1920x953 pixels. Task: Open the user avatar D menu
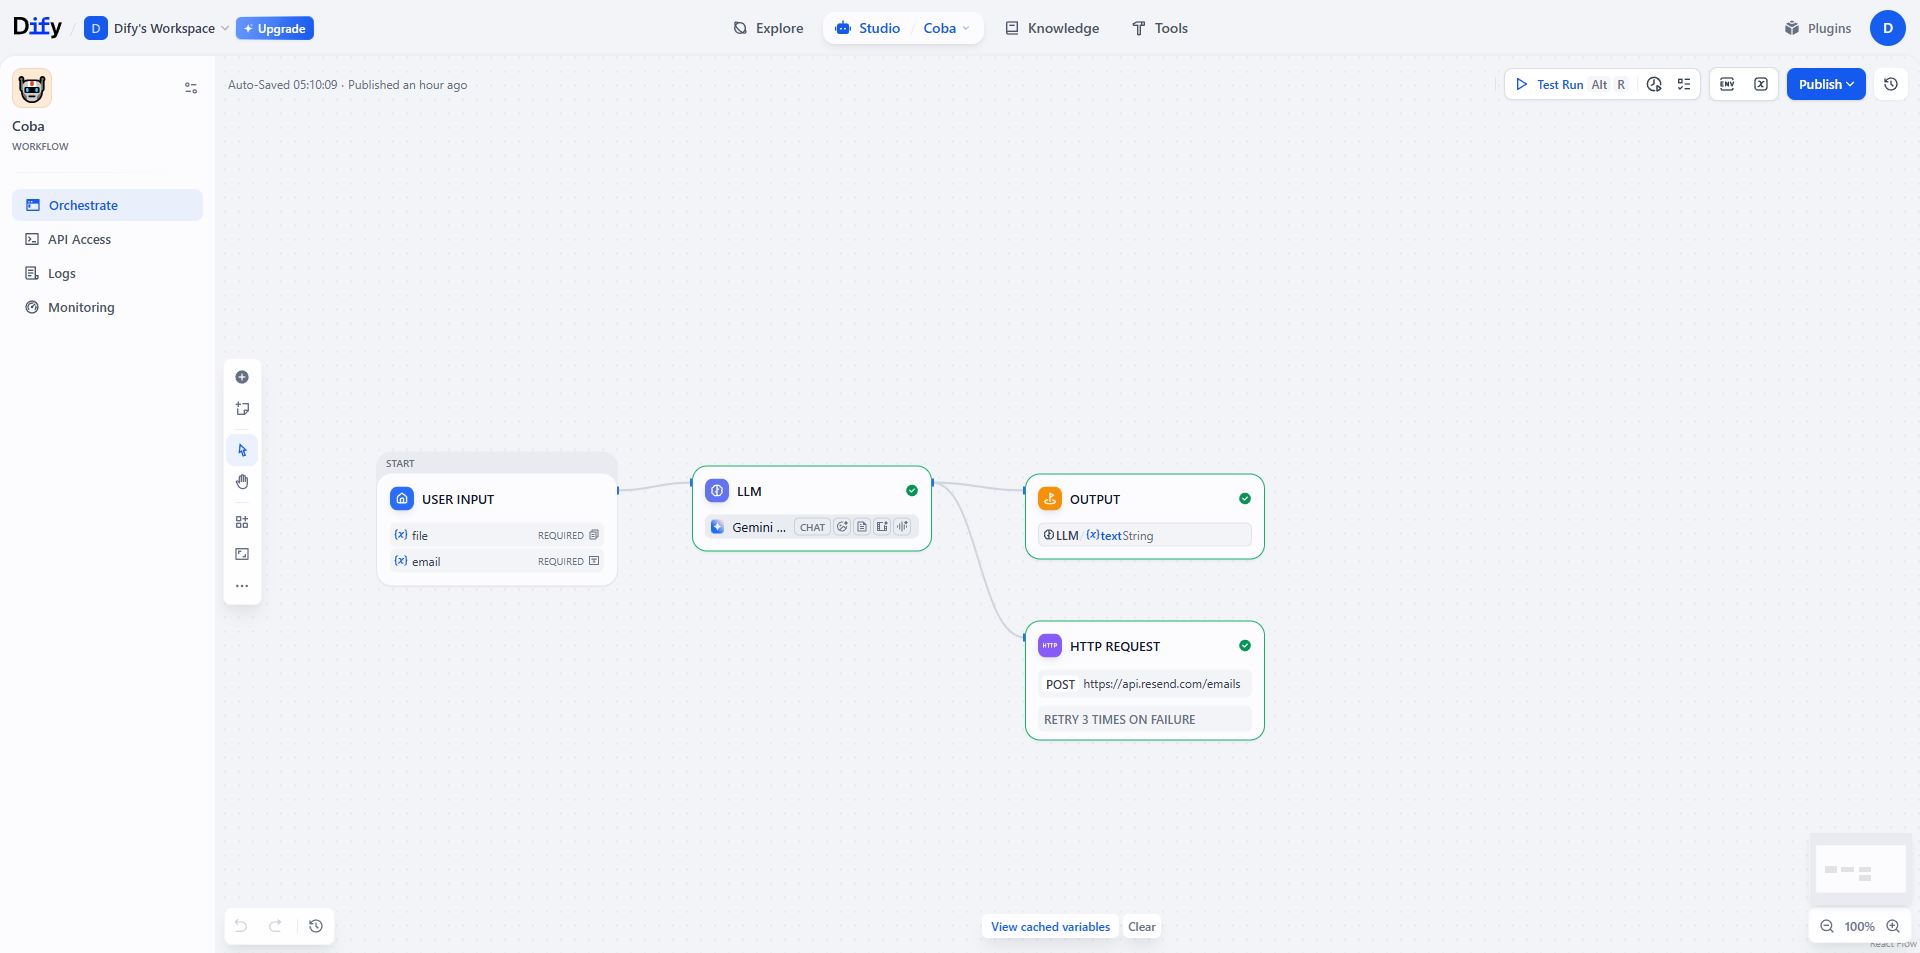tap(1888, 28)
